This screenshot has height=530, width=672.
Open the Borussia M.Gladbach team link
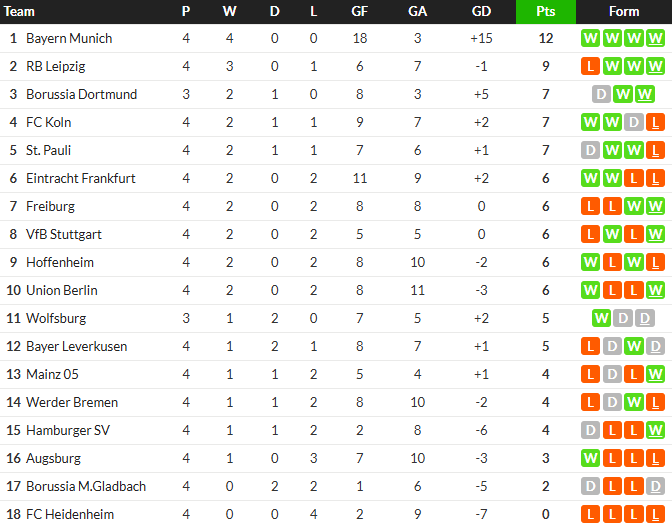(85, 486)
